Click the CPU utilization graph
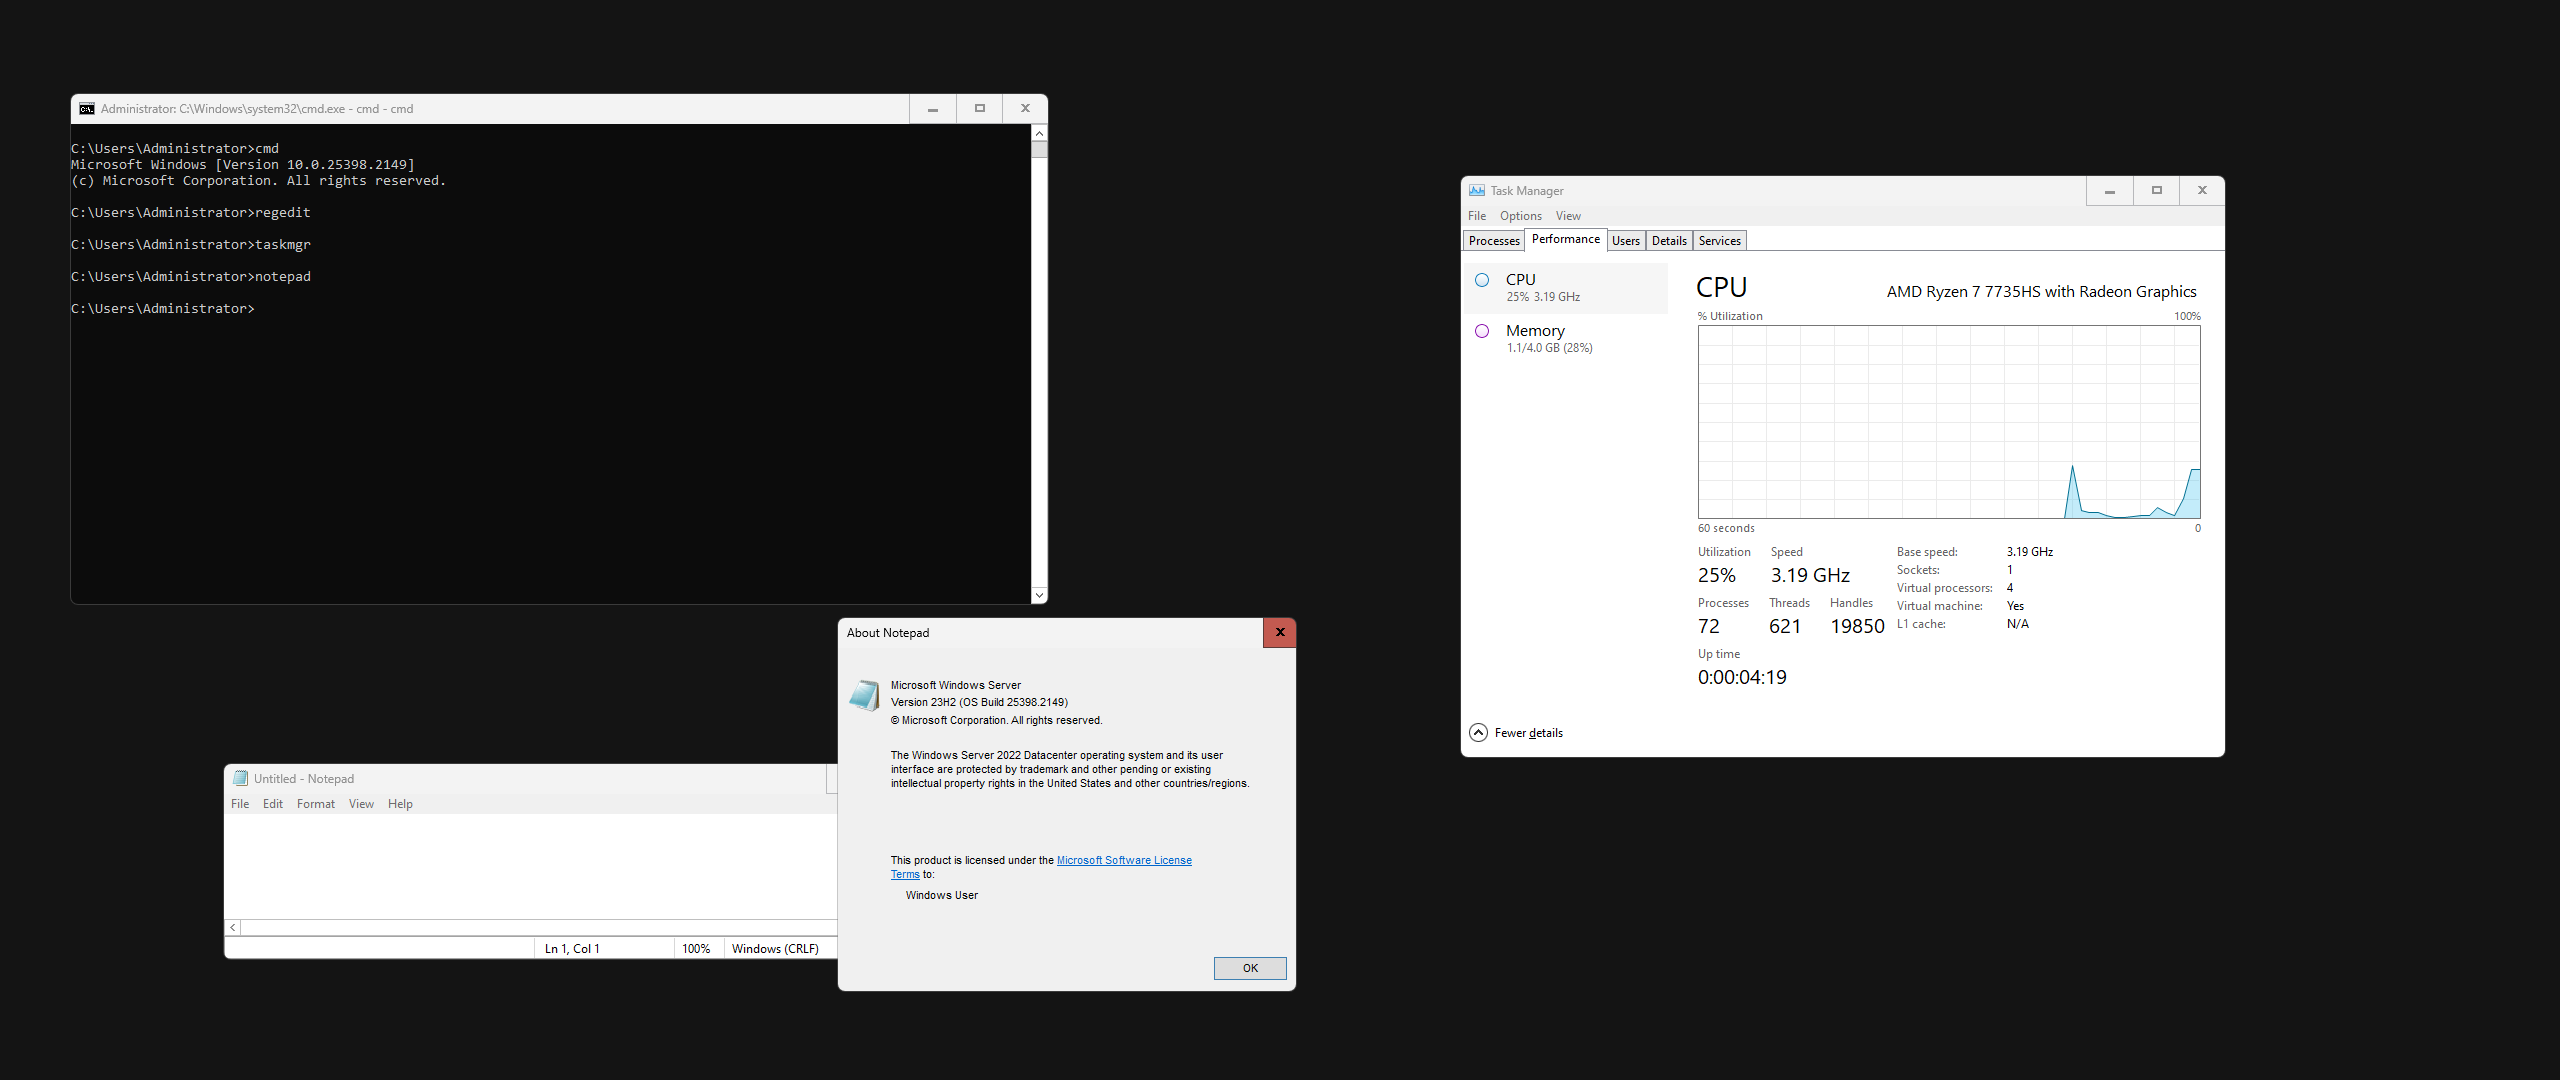The image size is (2560, 1080). pos(1948,421)
